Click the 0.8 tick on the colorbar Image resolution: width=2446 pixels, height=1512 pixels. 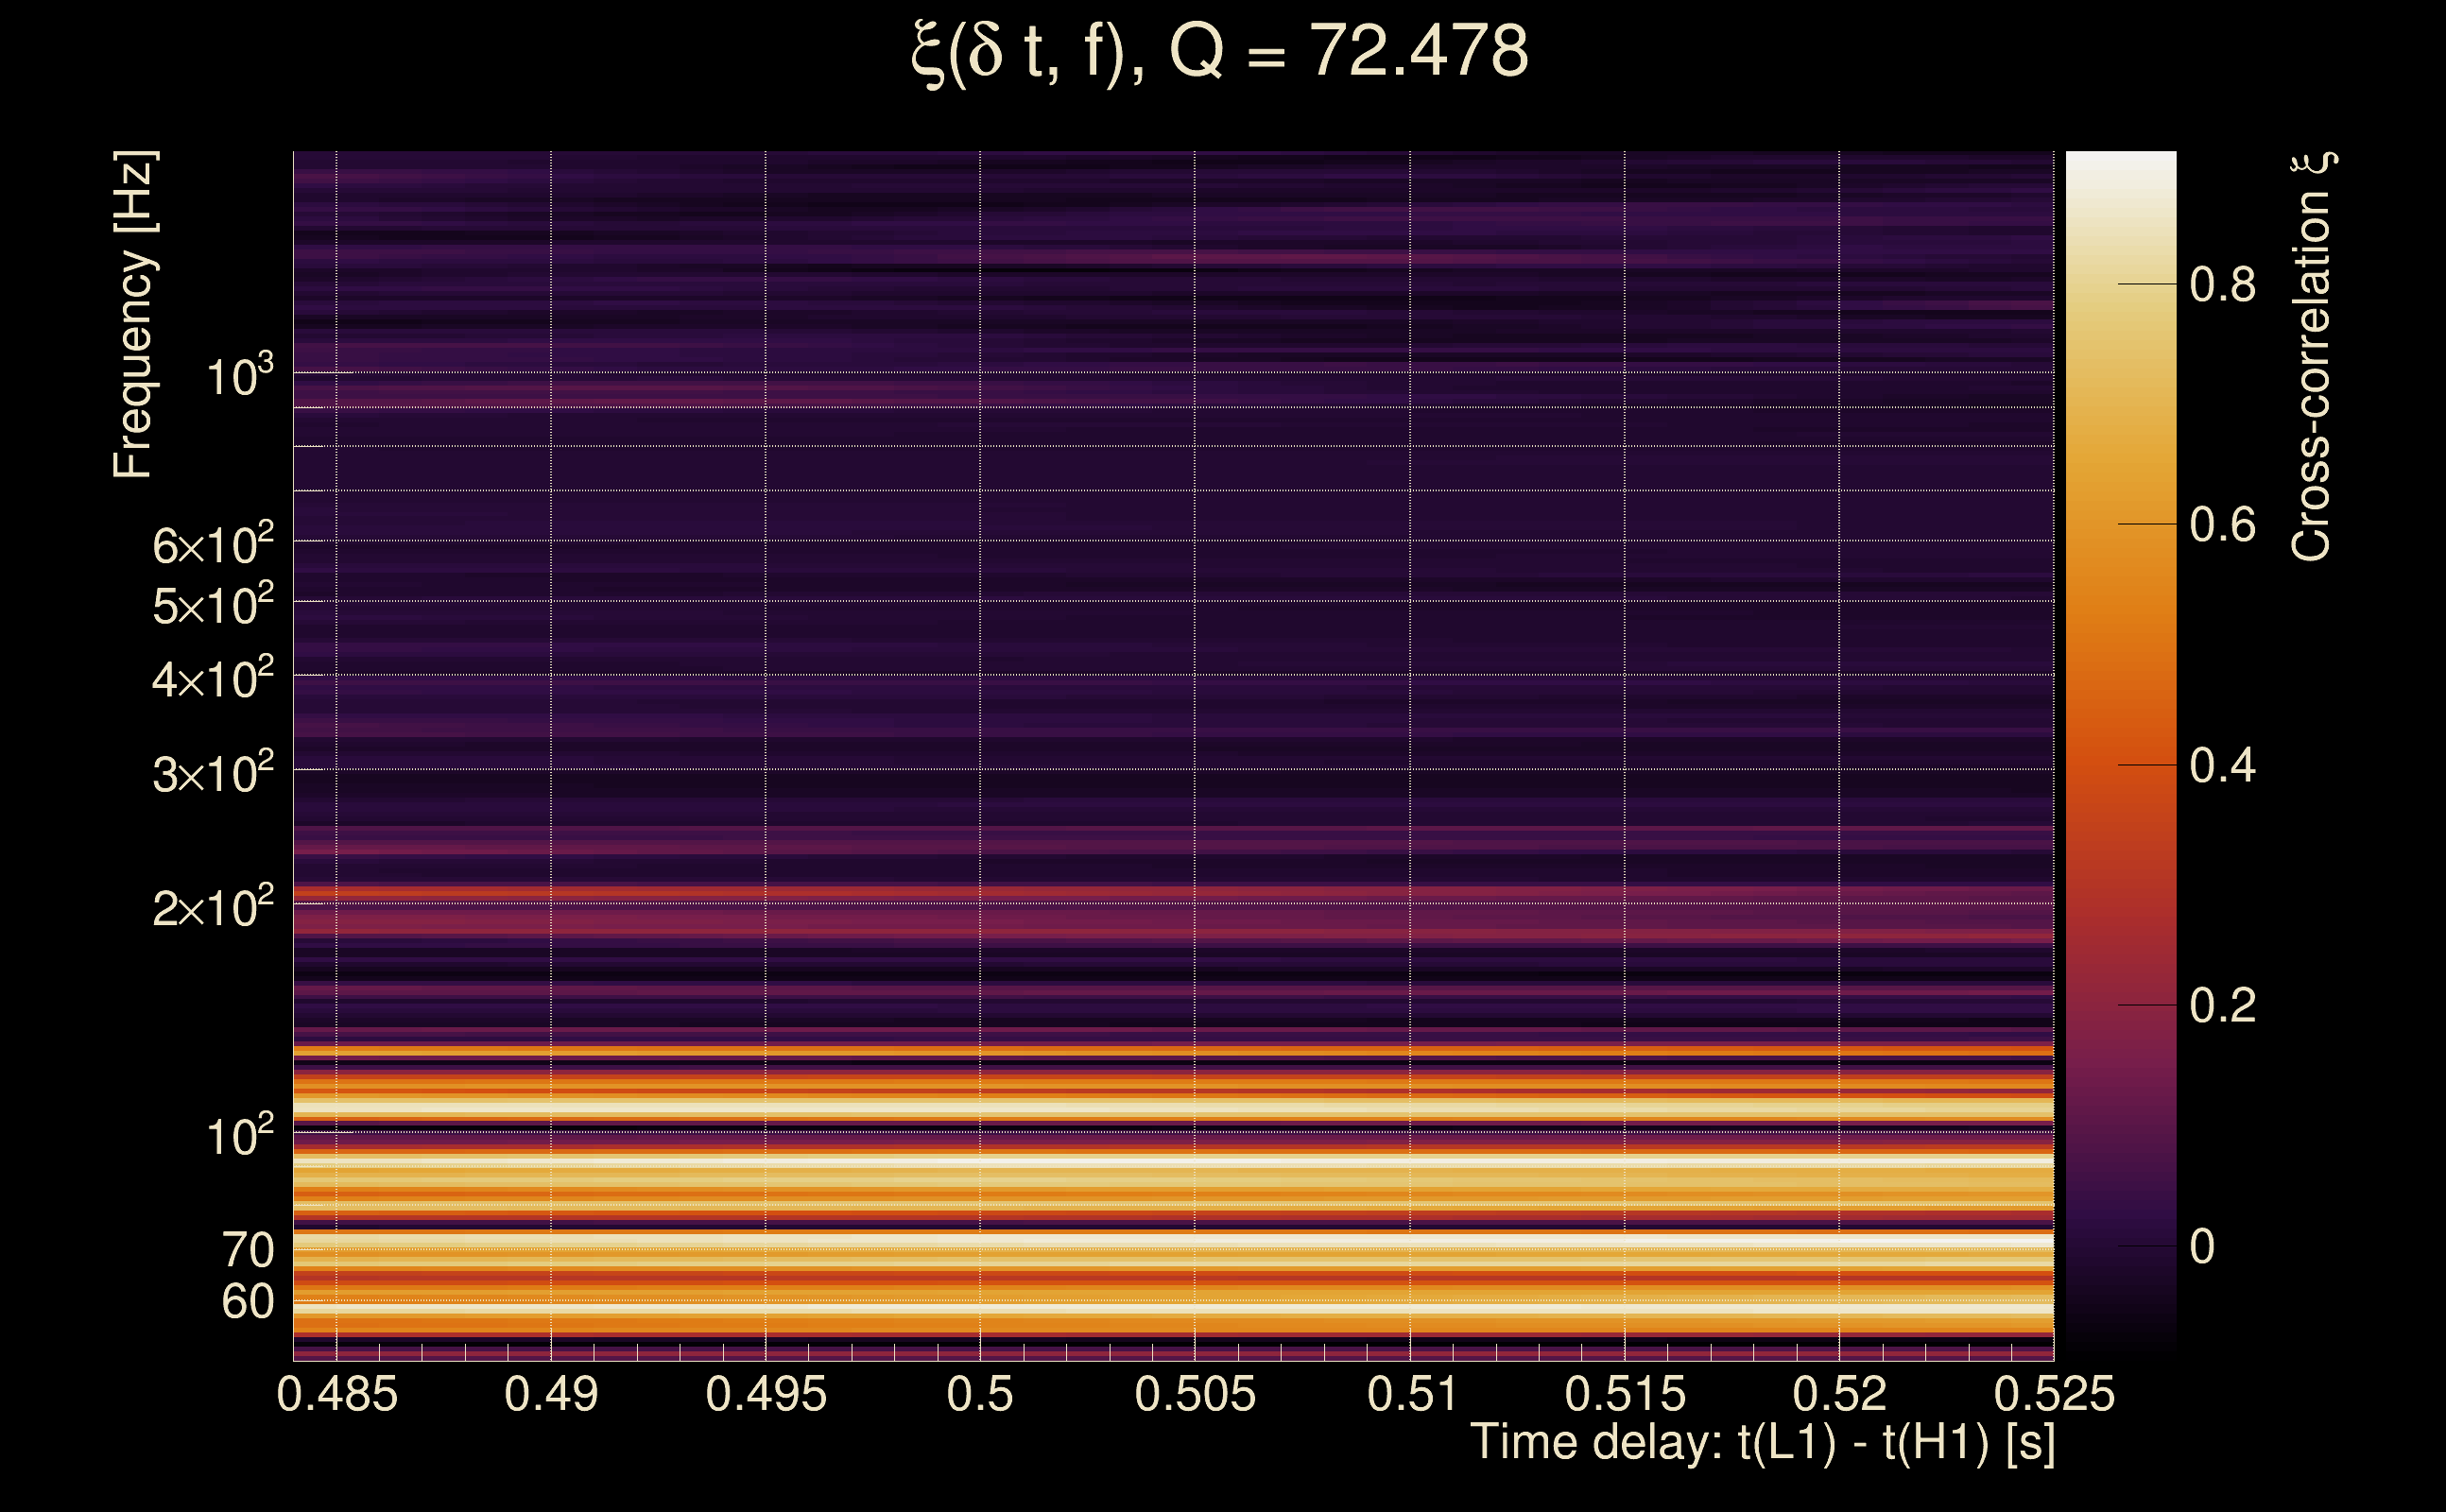coord(2222,285)
